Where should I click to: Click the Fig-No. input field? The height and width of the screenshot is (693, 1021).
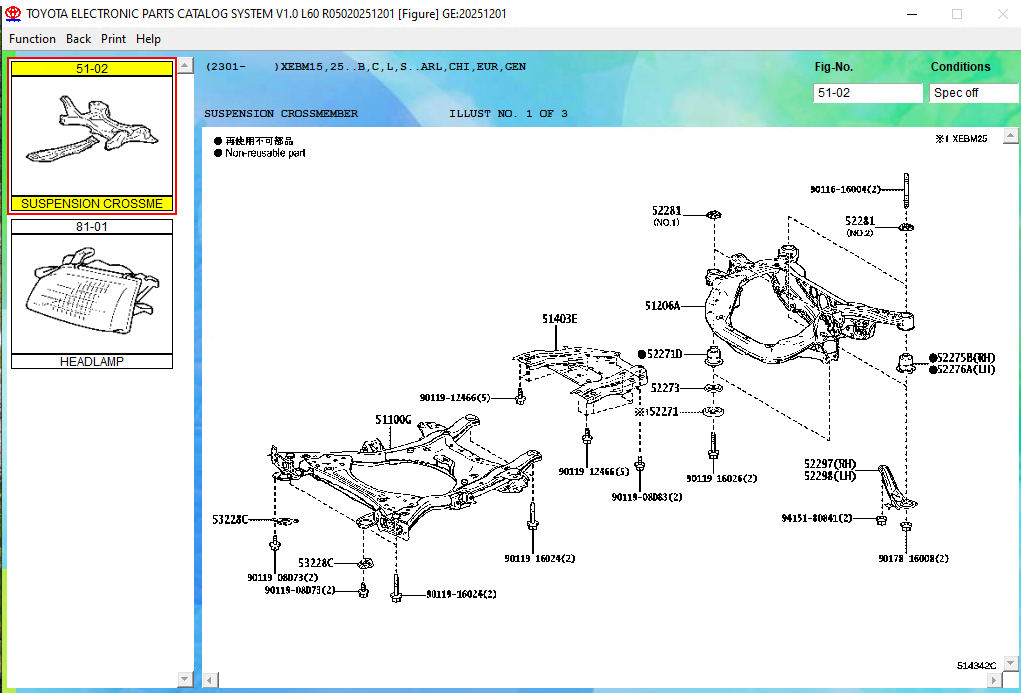(x=867, y=93)
